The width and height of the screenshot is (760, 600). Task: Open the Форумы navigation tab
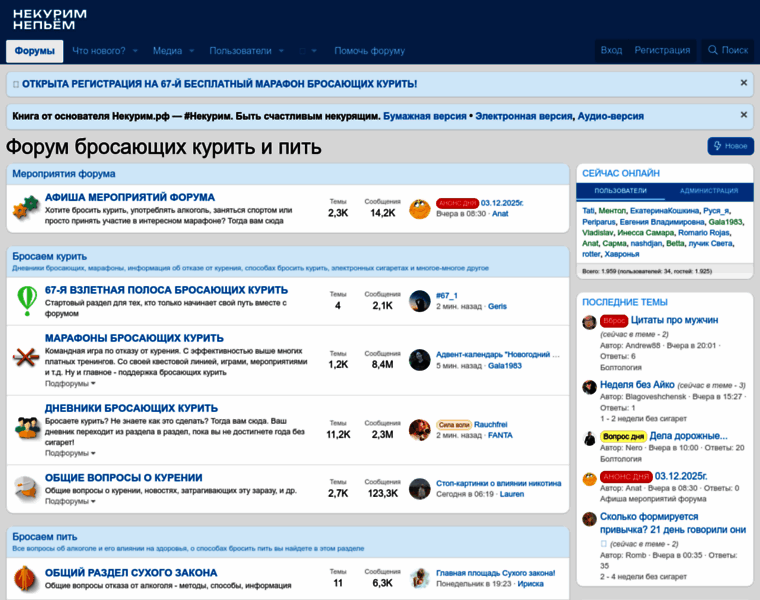point(34,51)
